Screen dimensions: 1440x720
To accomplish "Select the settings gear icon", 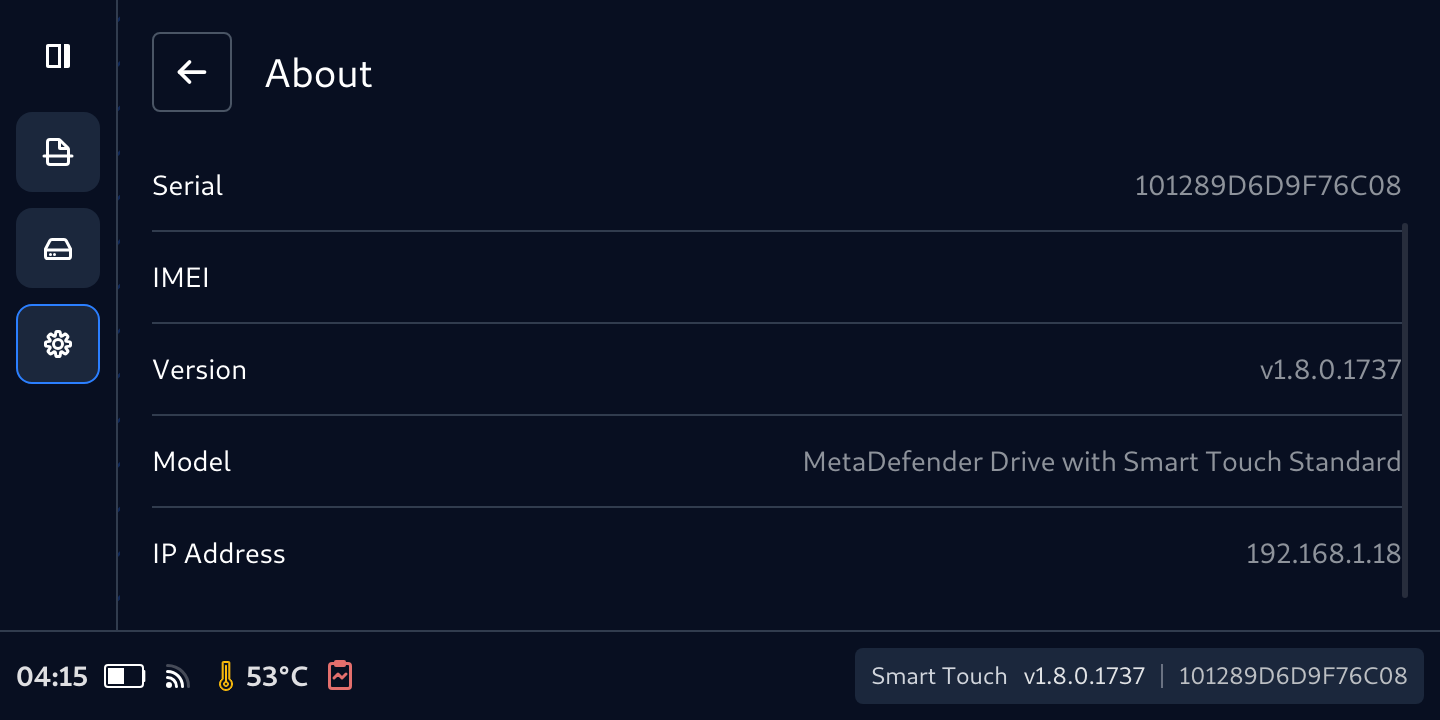I will point(58,344).
